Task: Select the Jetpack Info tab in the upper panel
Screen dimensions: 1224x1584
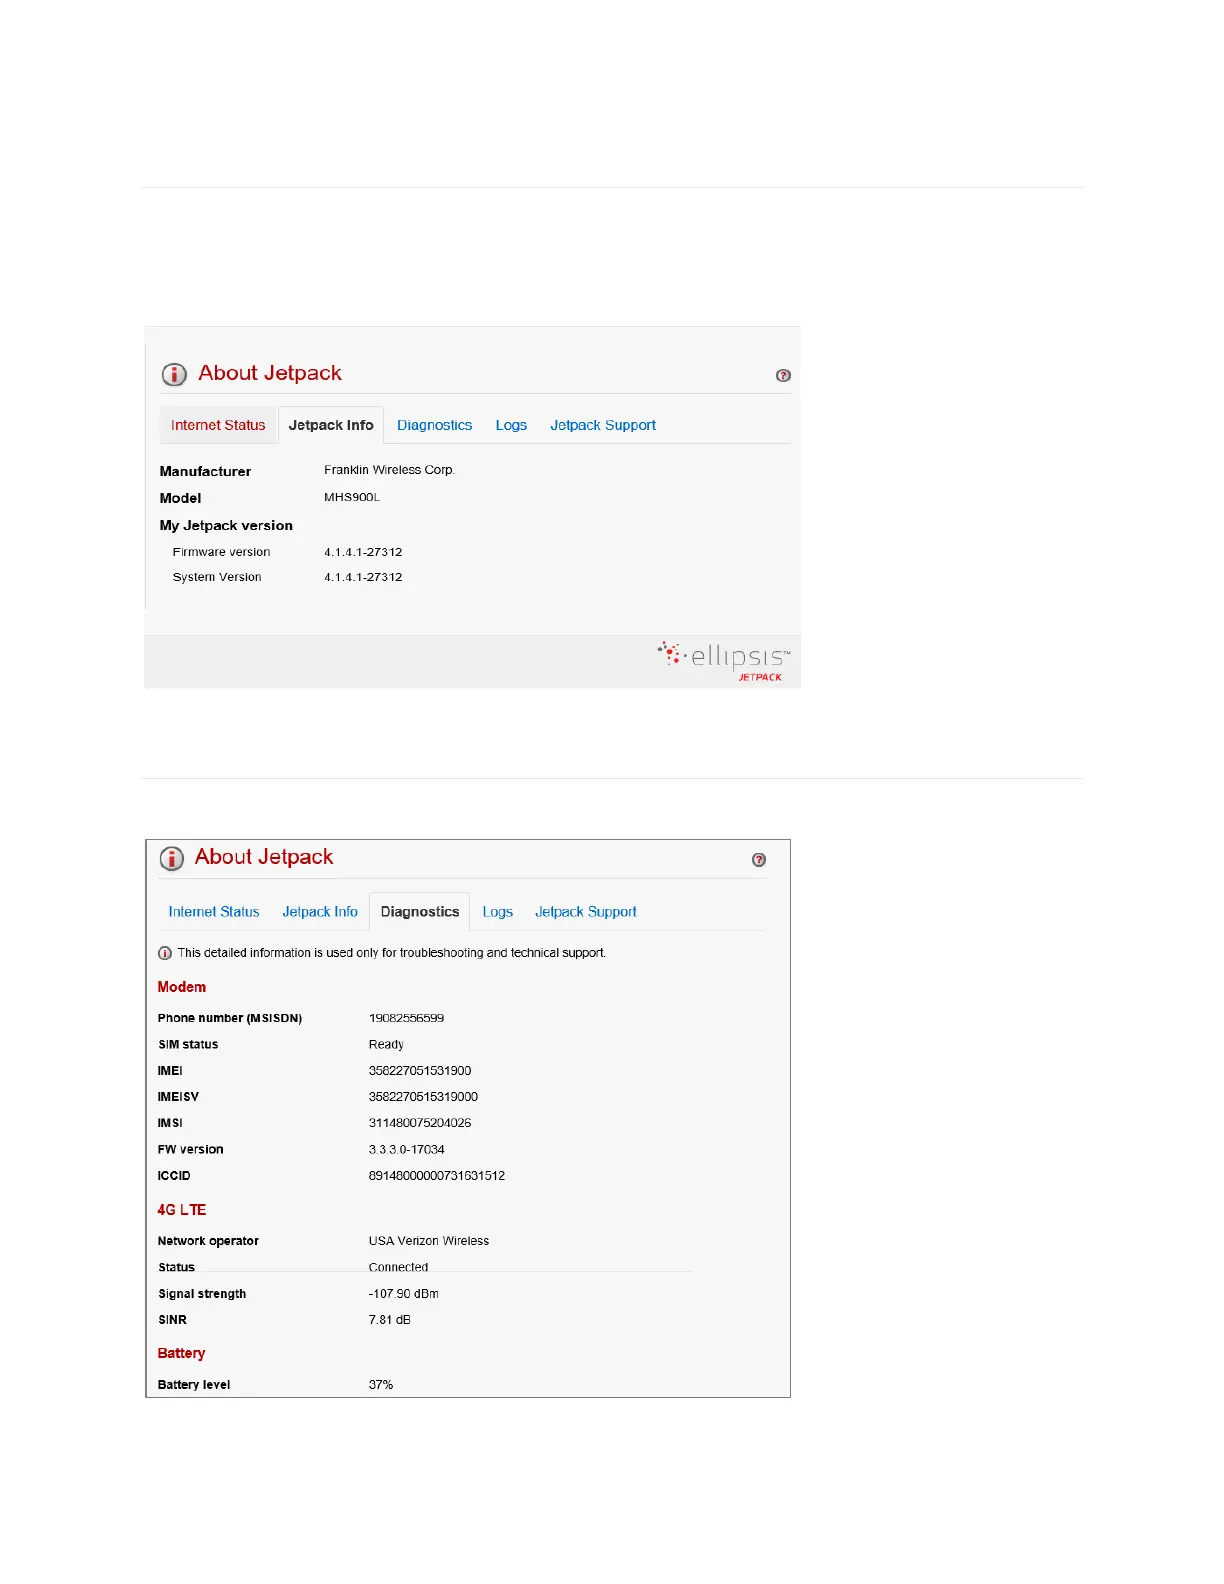Action: click(x=331, y=425)
